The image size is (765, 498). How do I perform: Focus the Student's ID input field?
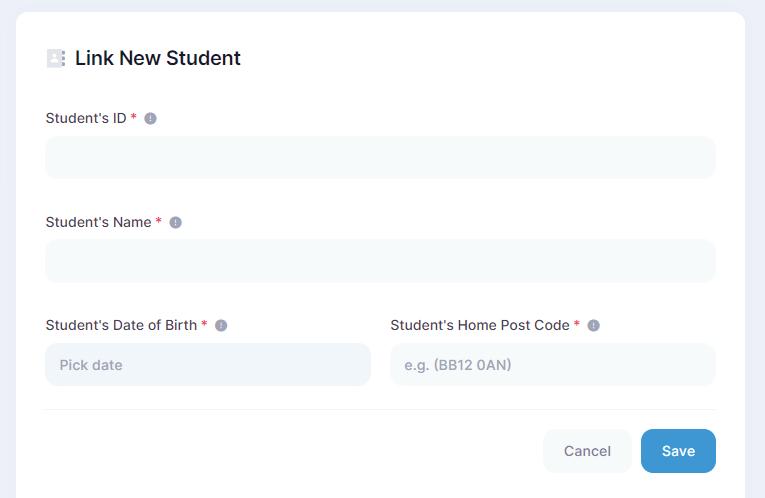[380, 157]
